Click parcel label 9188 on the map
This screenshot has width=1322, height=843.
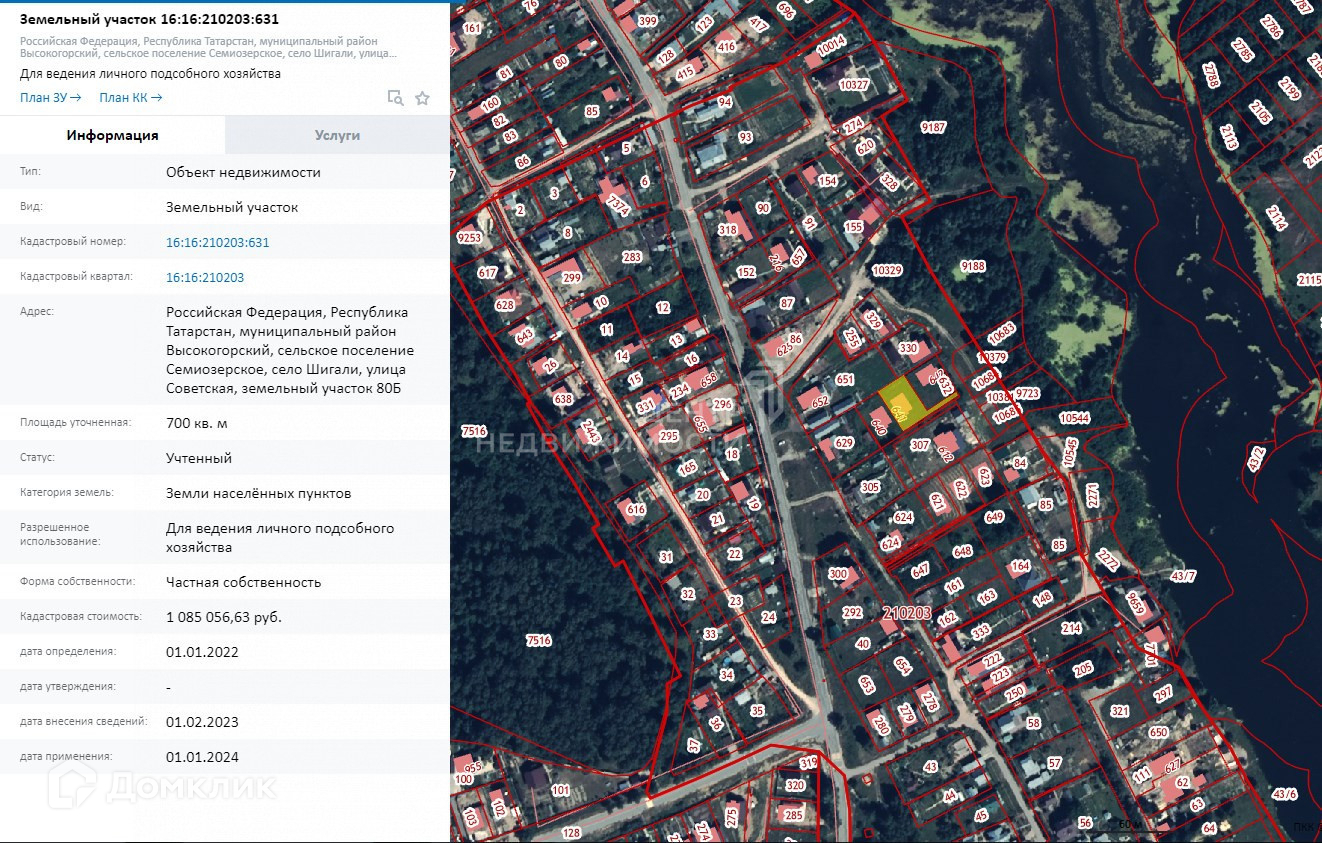point(972,266)
